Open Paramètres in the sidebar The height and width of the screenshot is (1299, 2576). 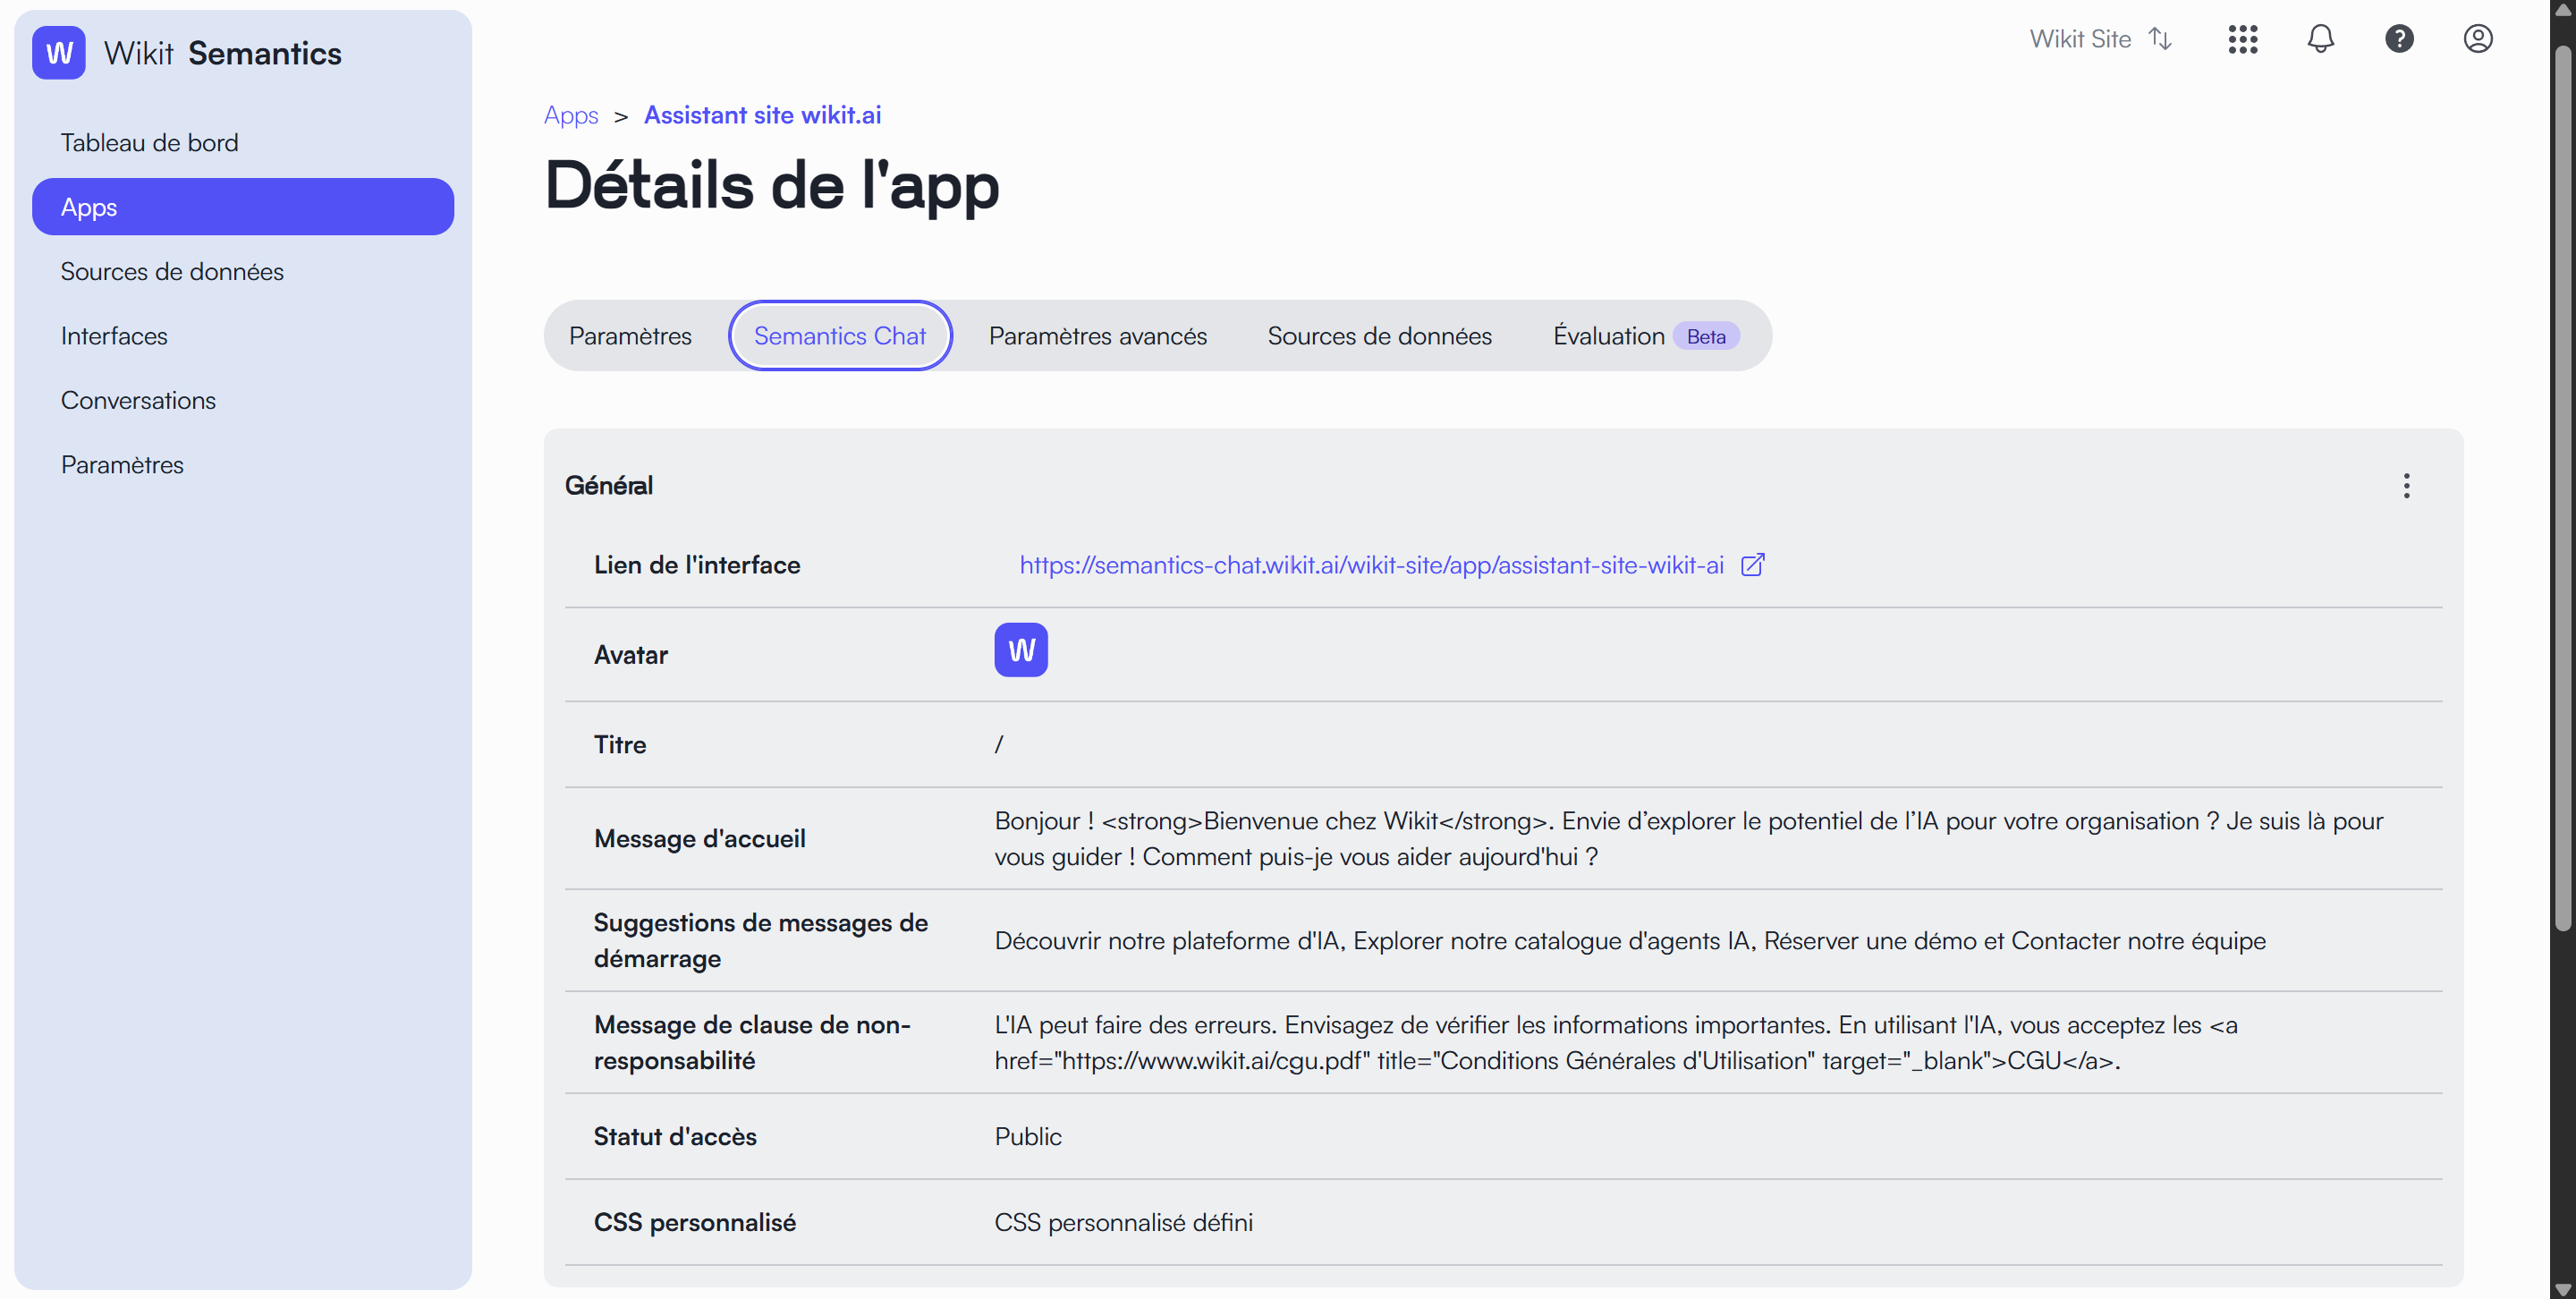[x=243, y=465]
